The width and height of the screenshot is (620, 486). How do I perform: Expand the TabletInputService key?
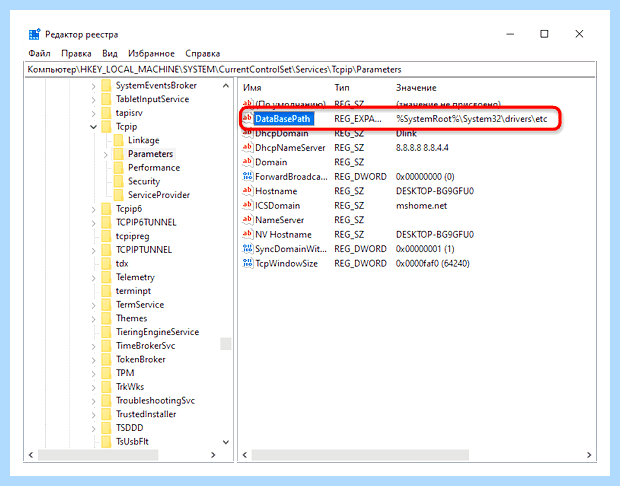point(93,100)
